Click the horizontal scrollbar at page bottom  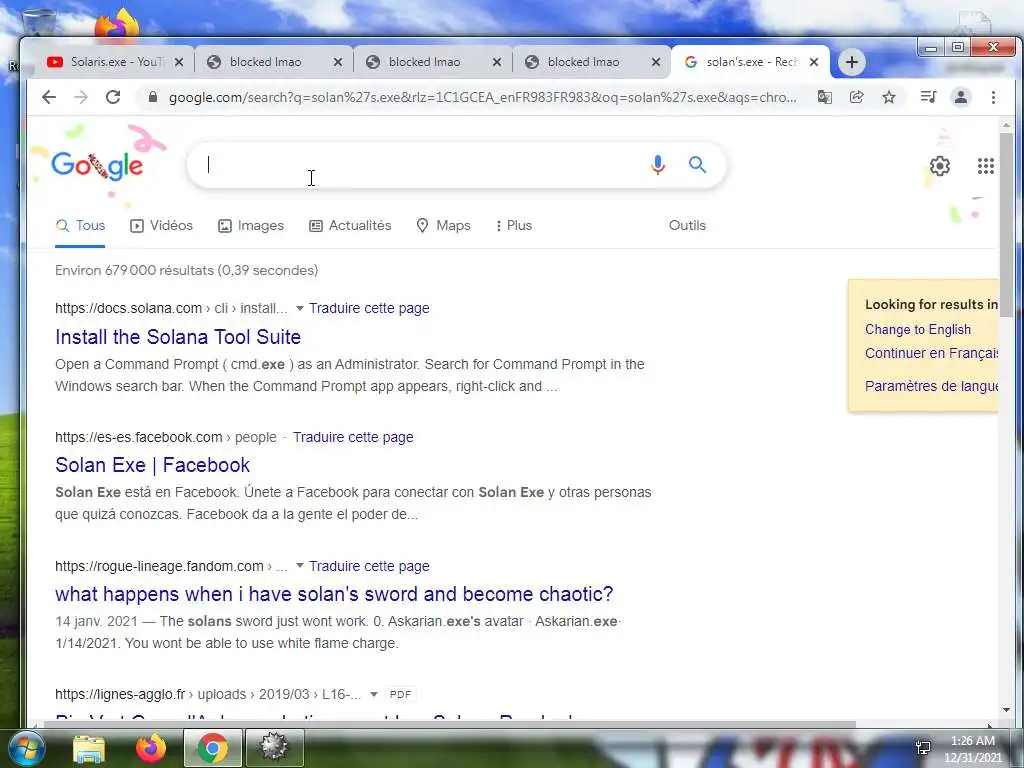[449, 724]
